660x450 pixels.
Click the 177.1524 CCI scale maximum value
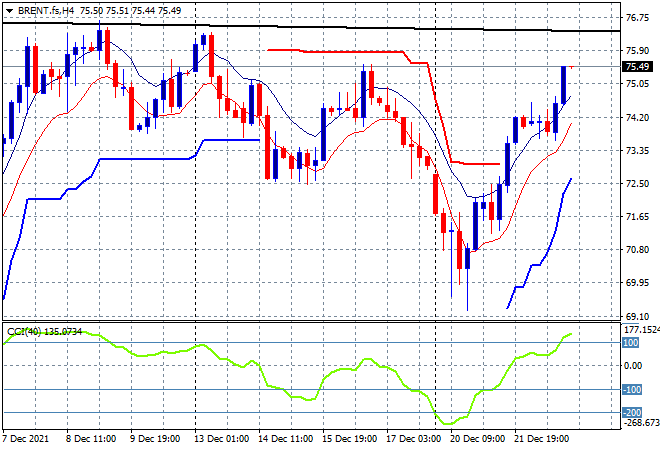coord(640,330)
